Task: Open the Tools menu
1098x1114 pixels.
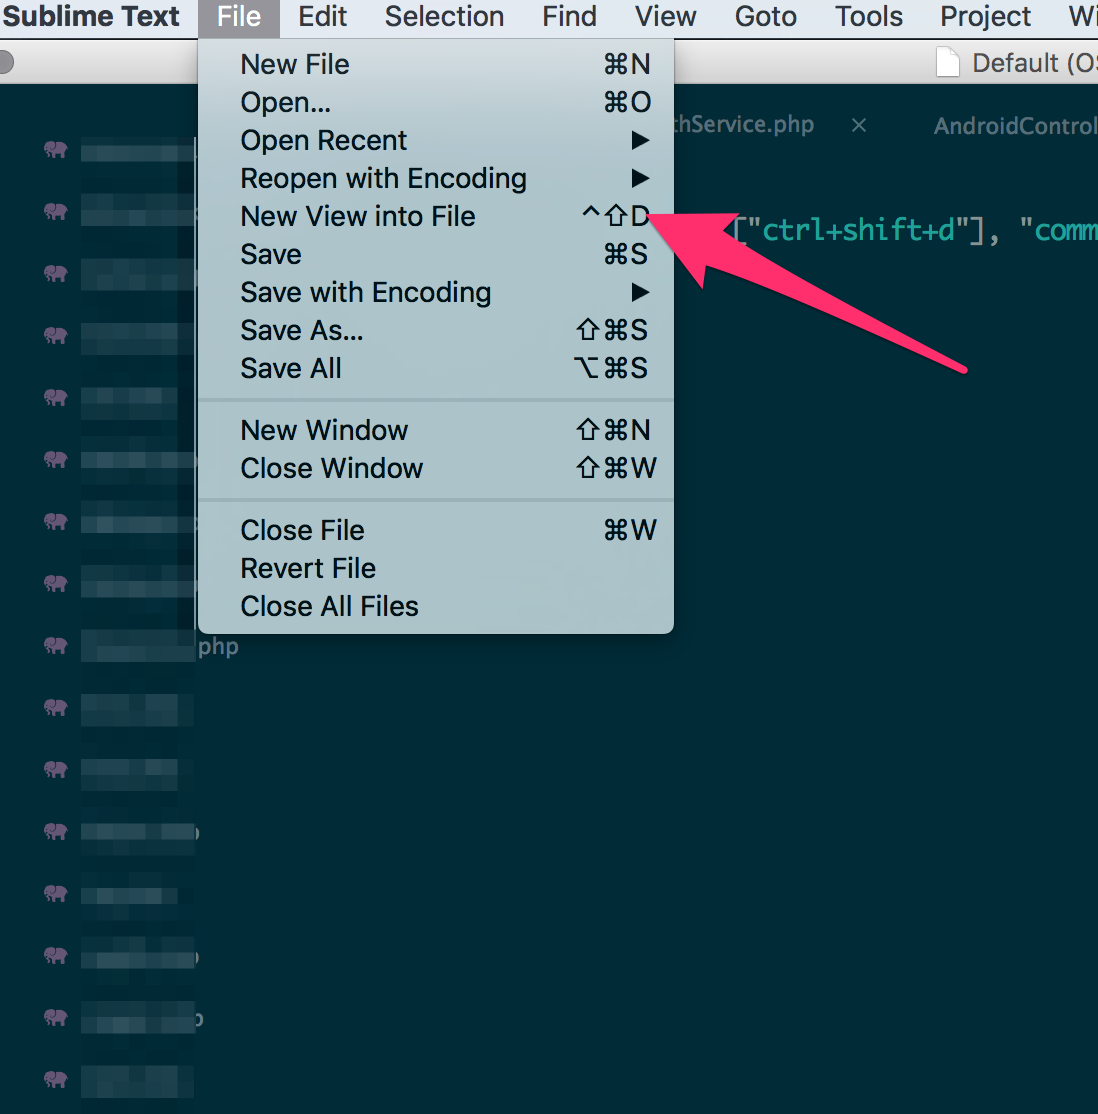Action: tap(868, 16)
